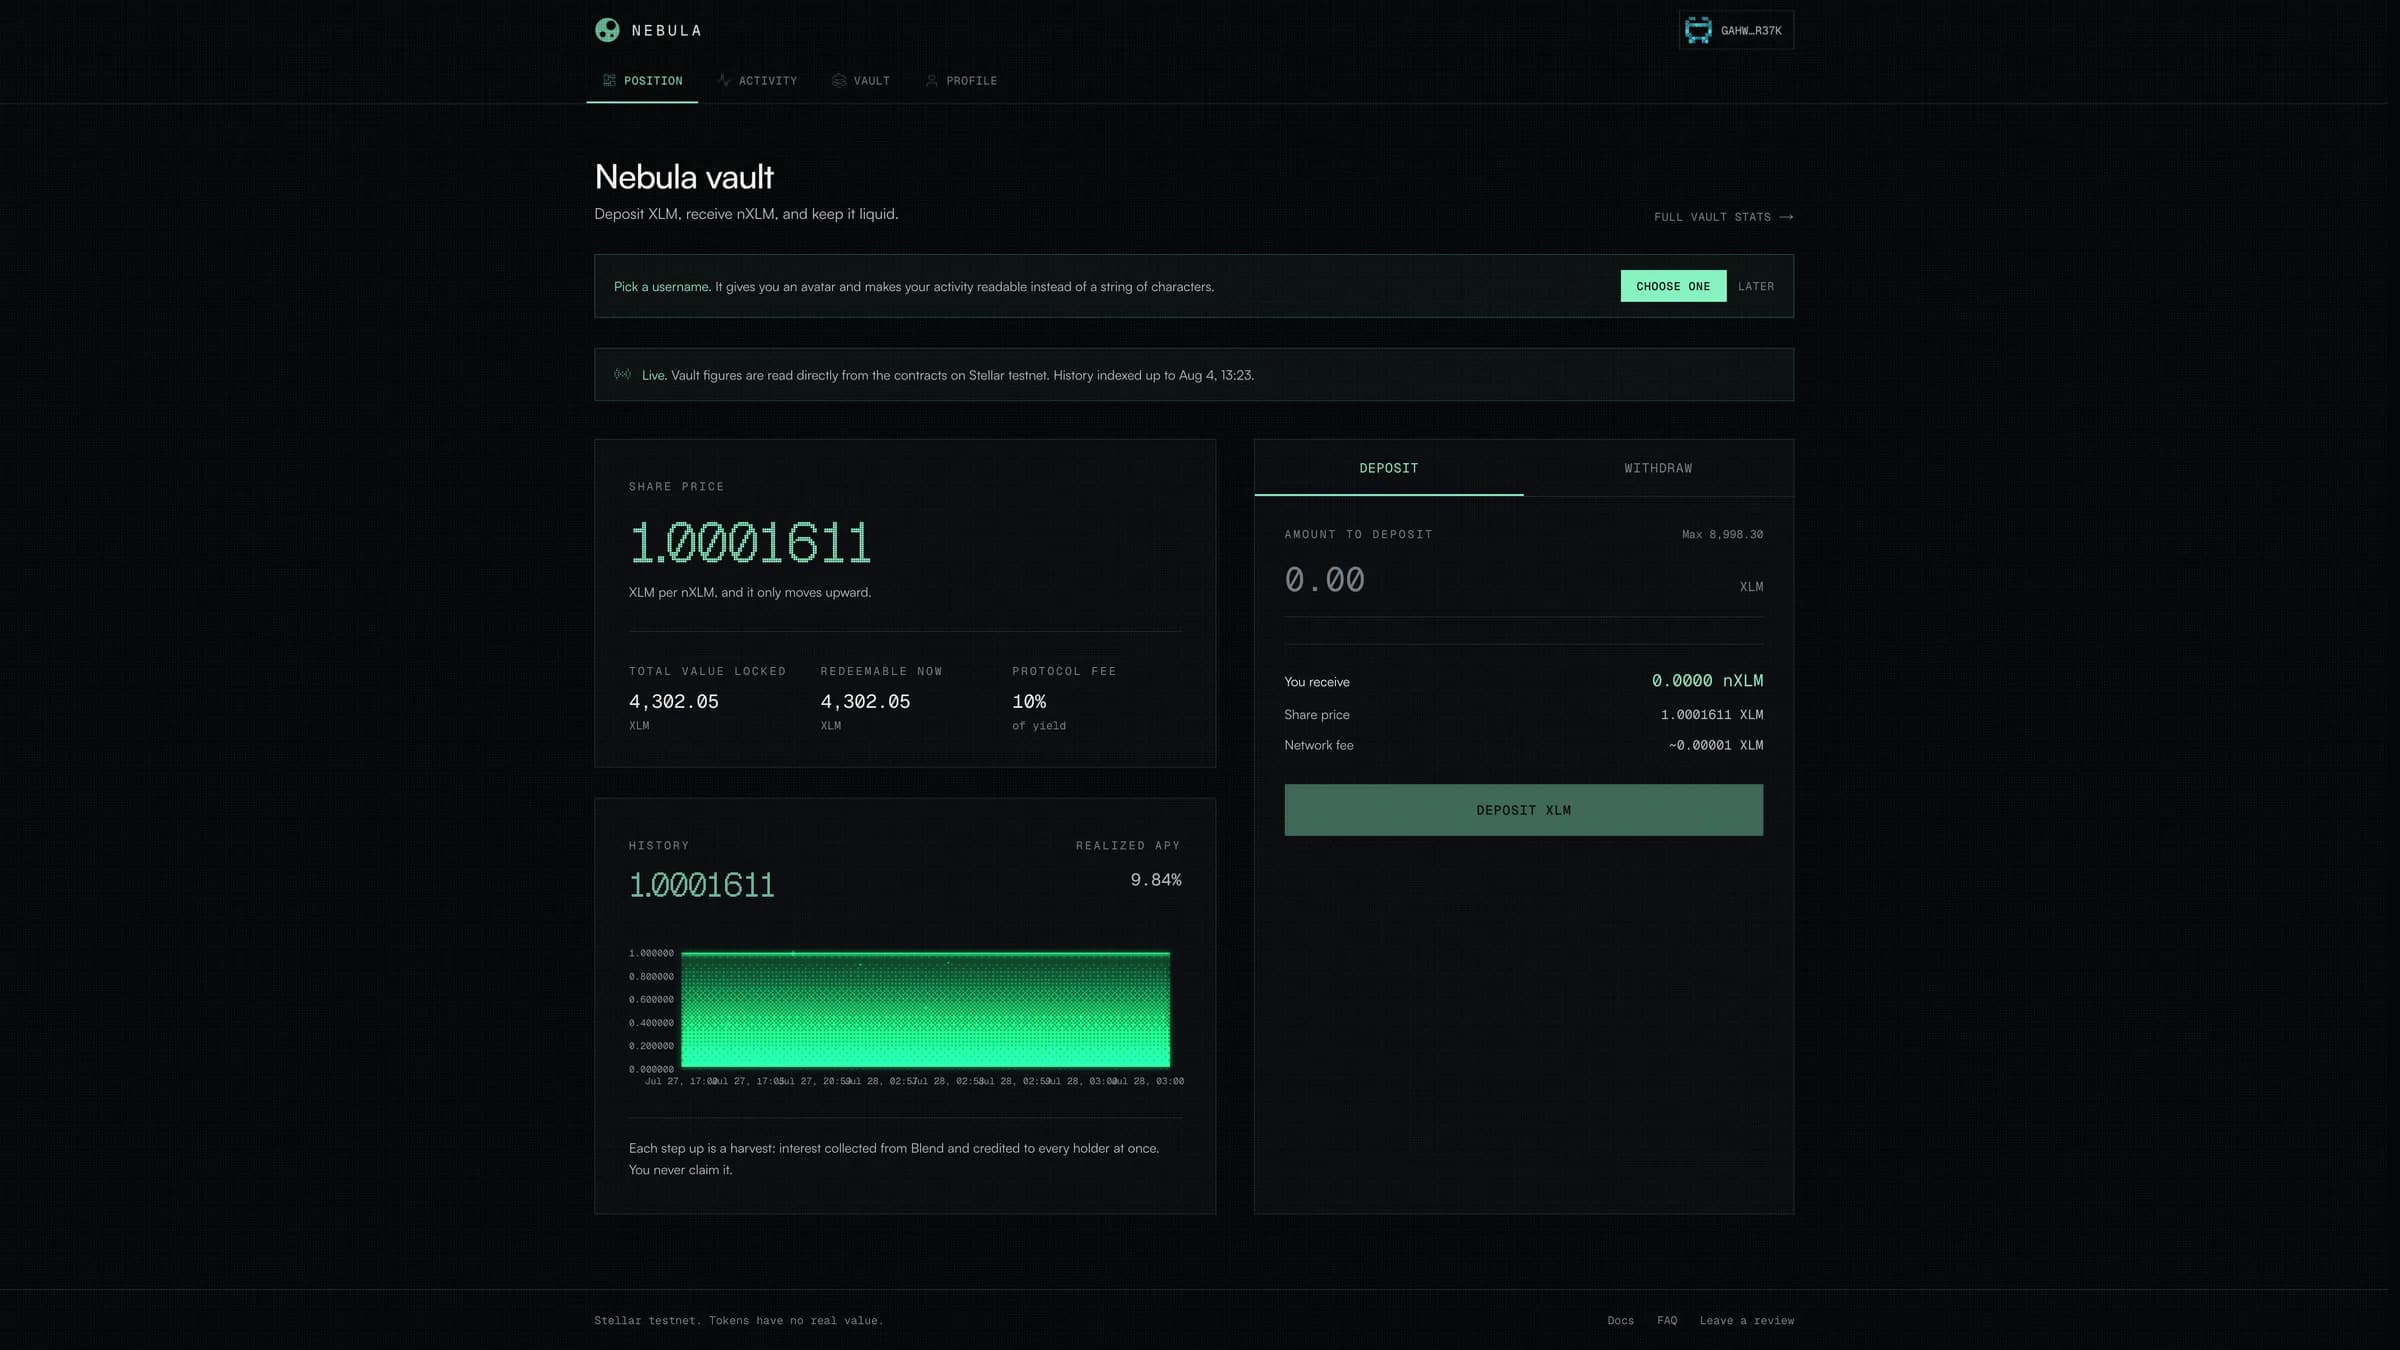The width and height of the screenshot is (2400, 1350).
Task: Click the 'Live.' status text
Action: coord(654,376)
